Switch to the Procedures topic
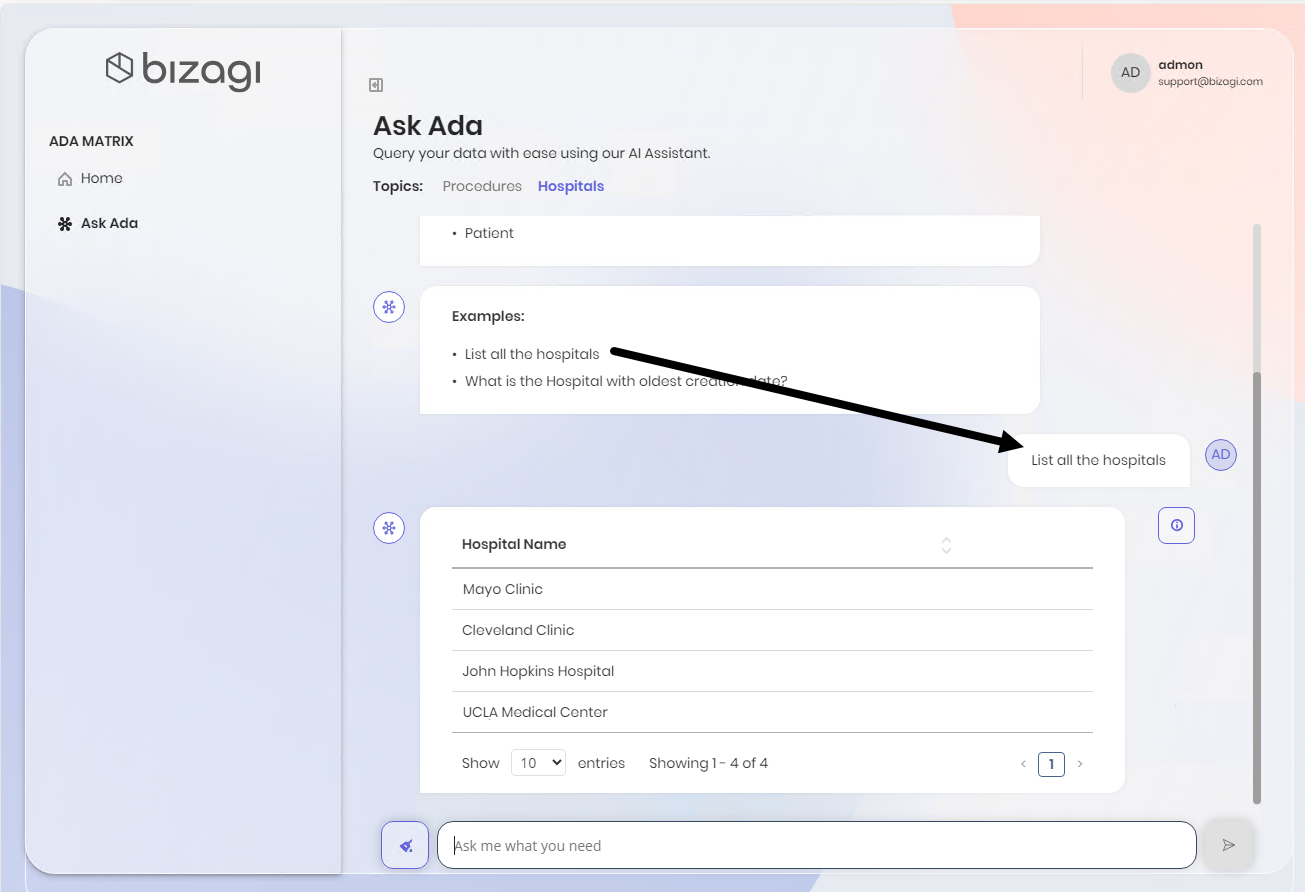Screen dimensions: 1305x892 click(x=482, y=186)
